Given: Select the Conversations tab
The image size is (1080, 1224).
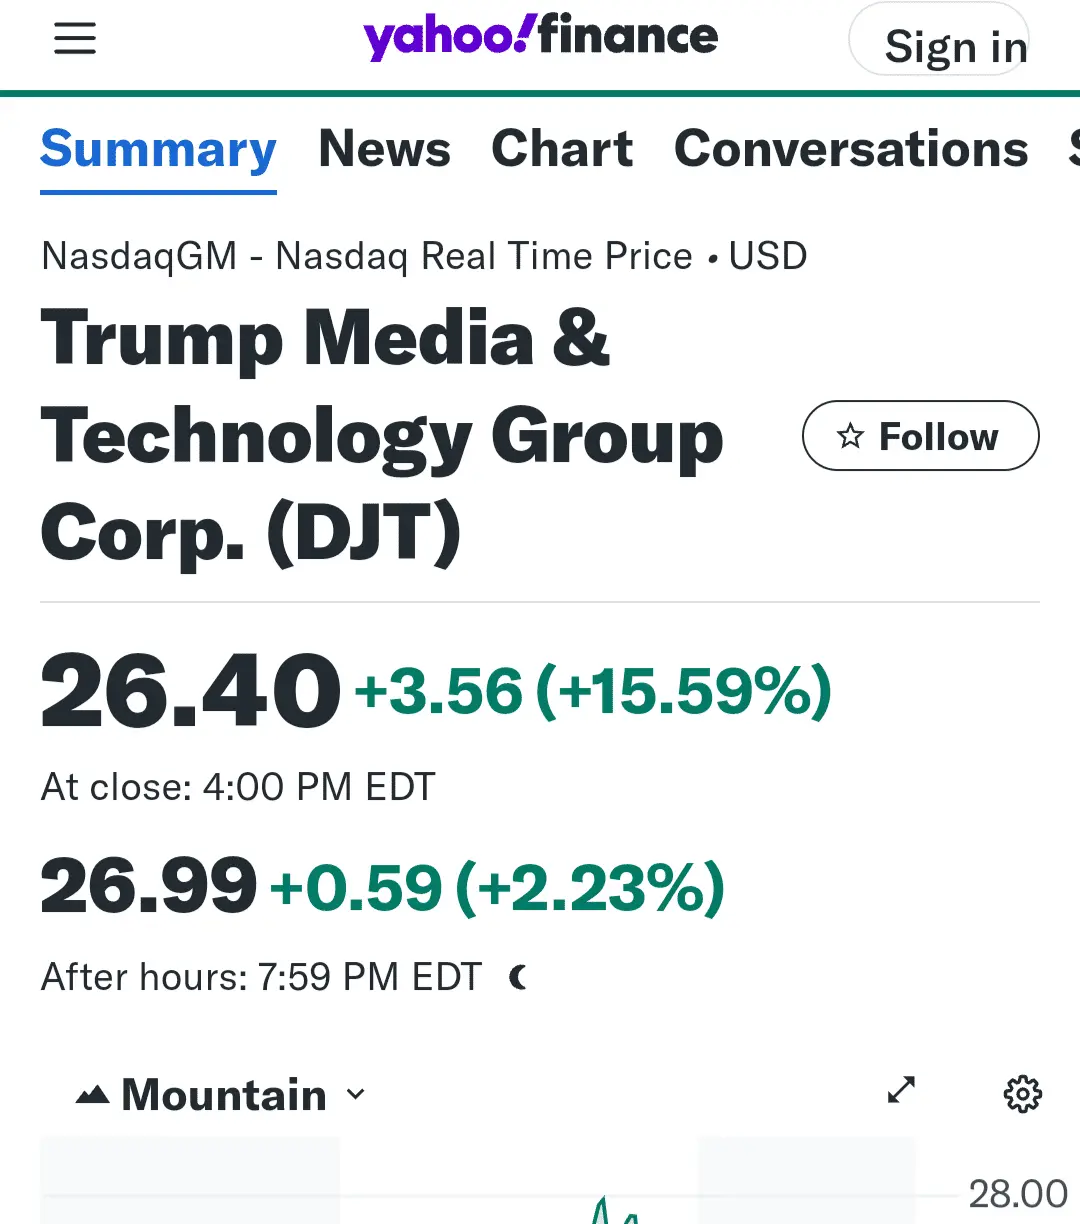Looking at the screenshot, I should click(851, 150).
